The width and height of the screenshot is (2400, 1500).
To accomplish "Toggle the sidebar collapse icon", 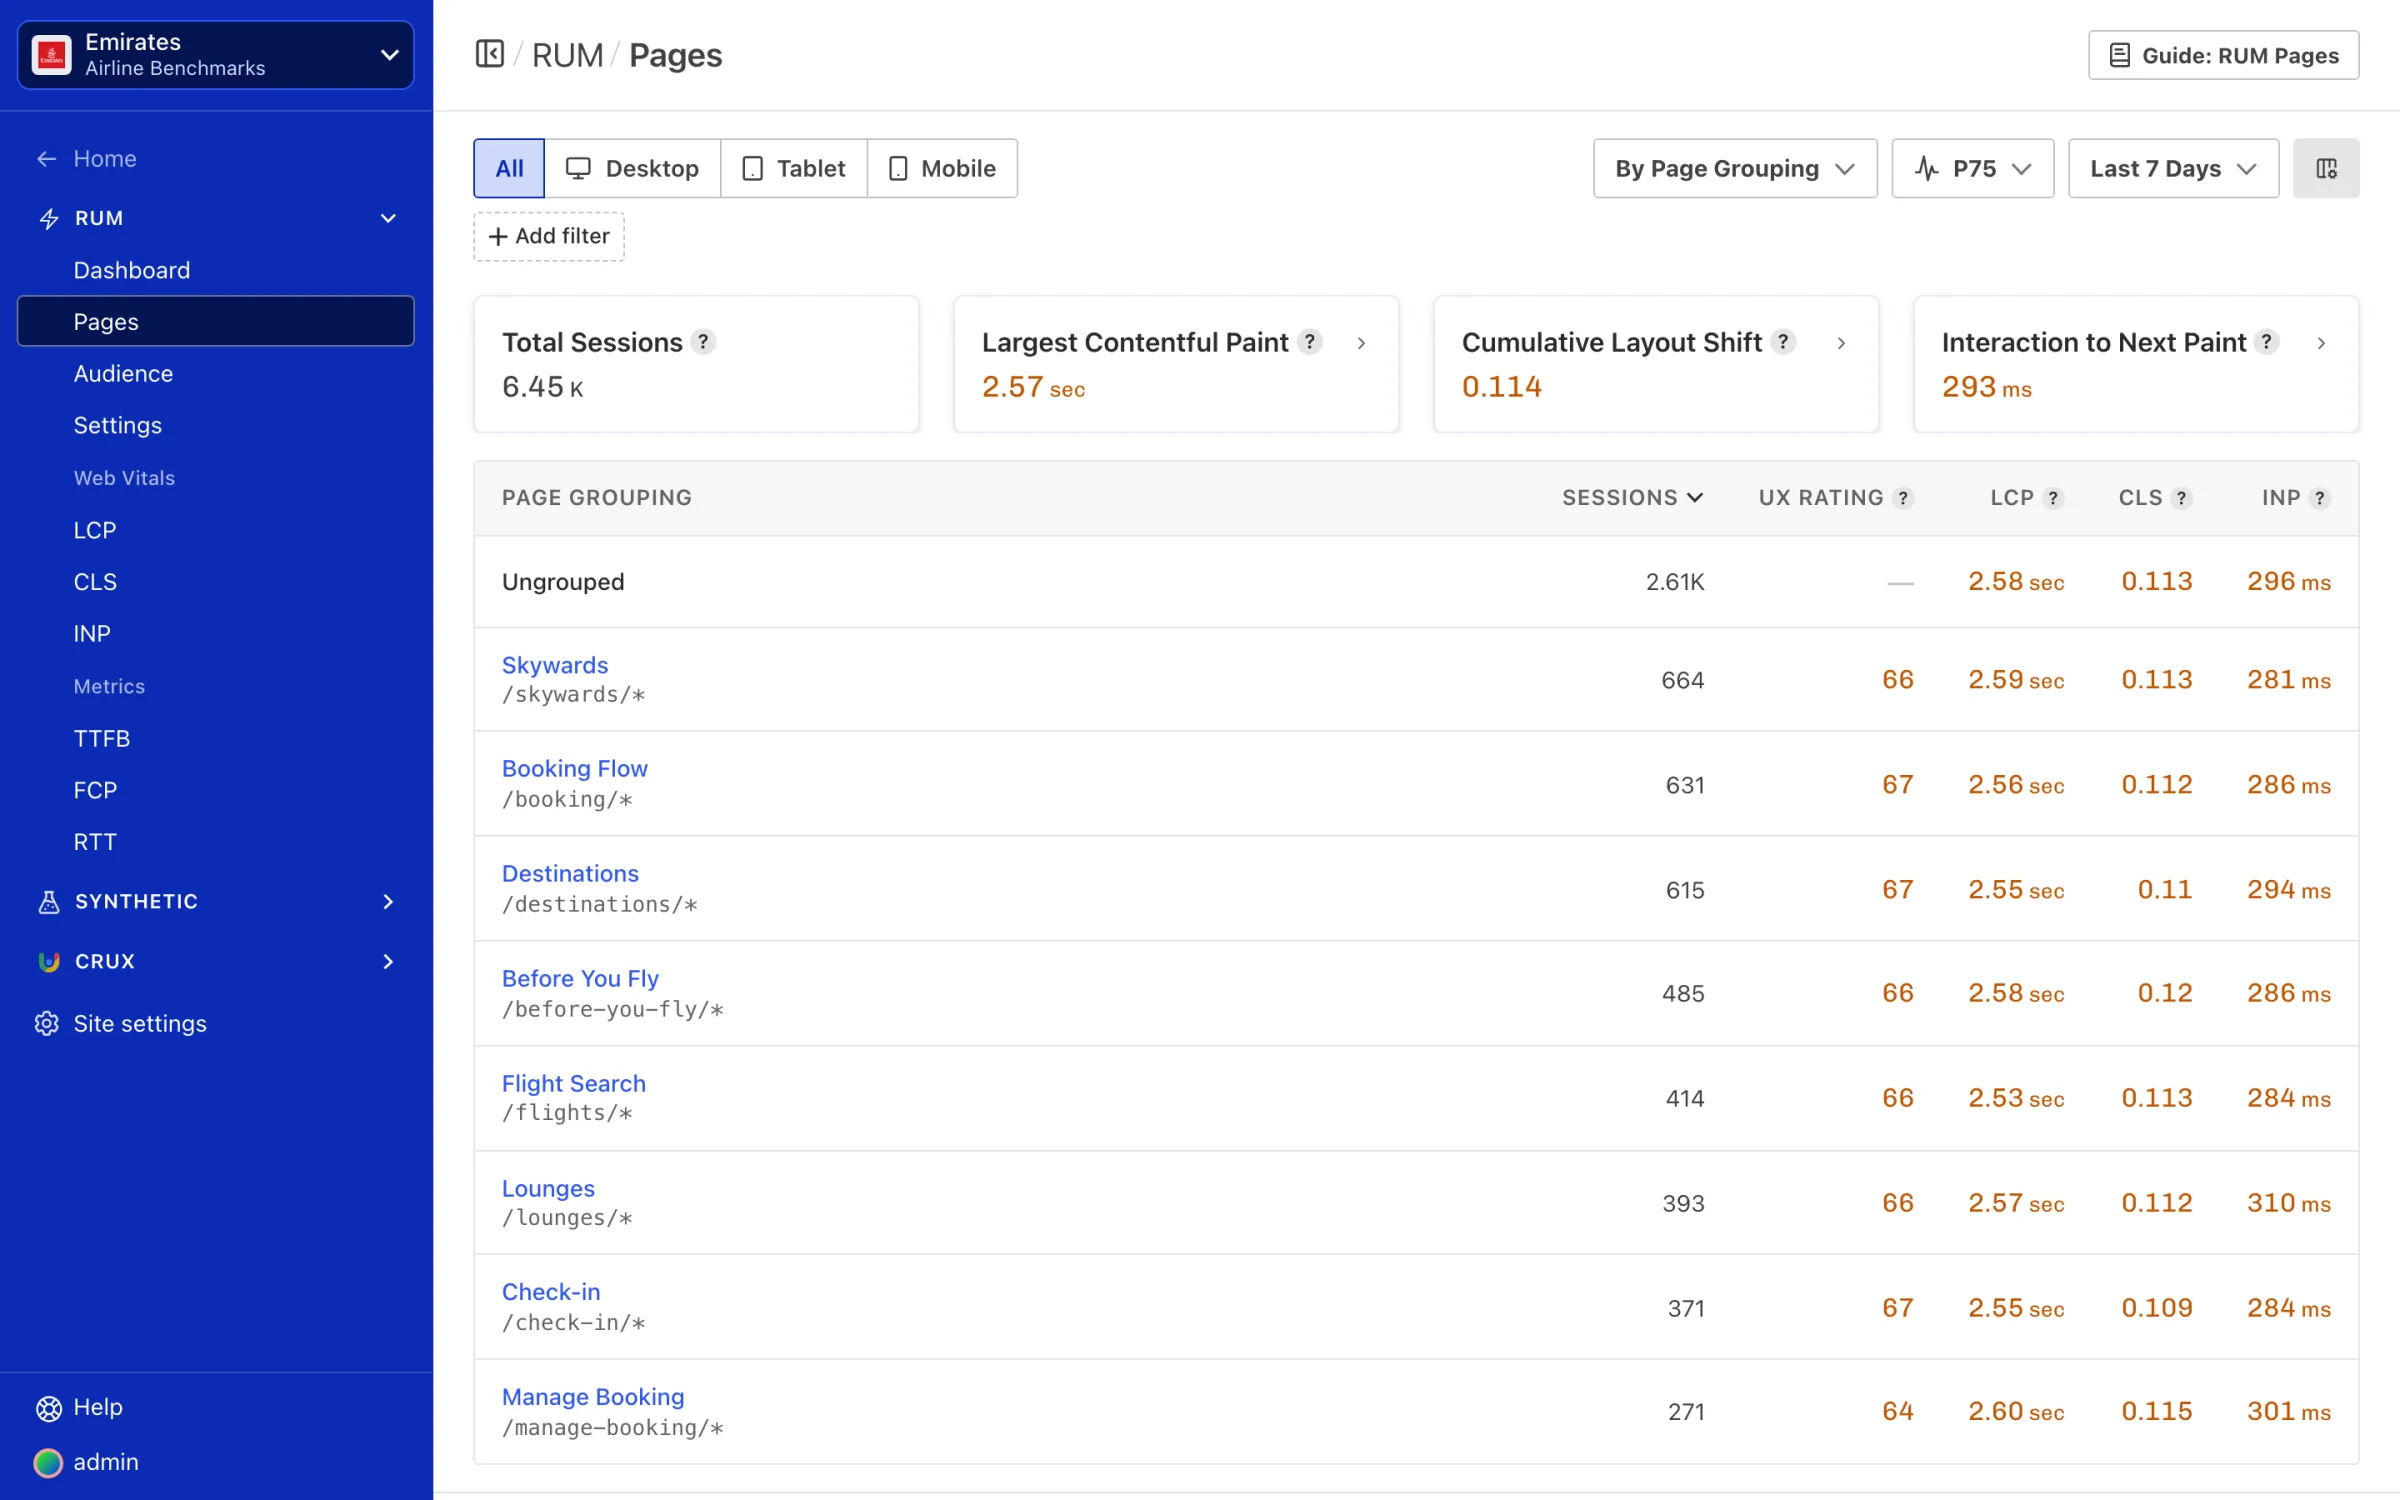I will point(489,54).
